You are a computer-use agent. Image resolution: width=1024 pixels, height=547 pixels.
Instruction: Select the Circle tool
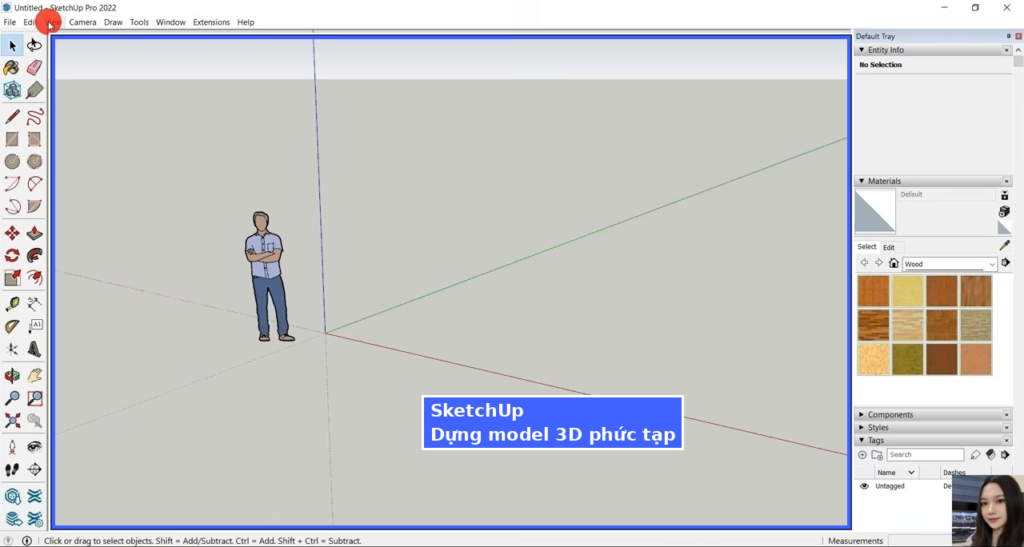pos(12,161)
